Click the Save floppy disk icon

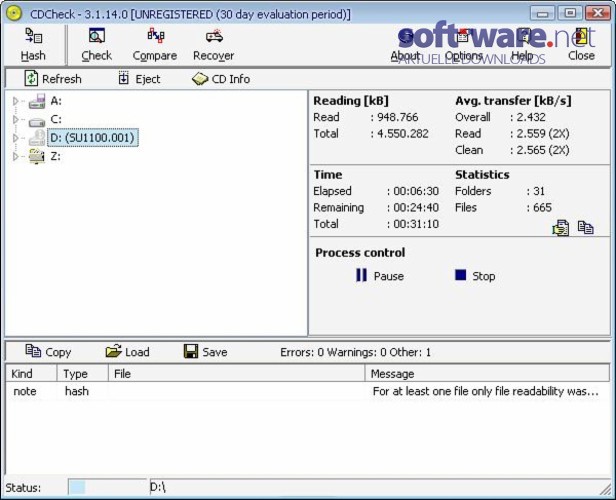pyautogui.click(x=191, y=351)
